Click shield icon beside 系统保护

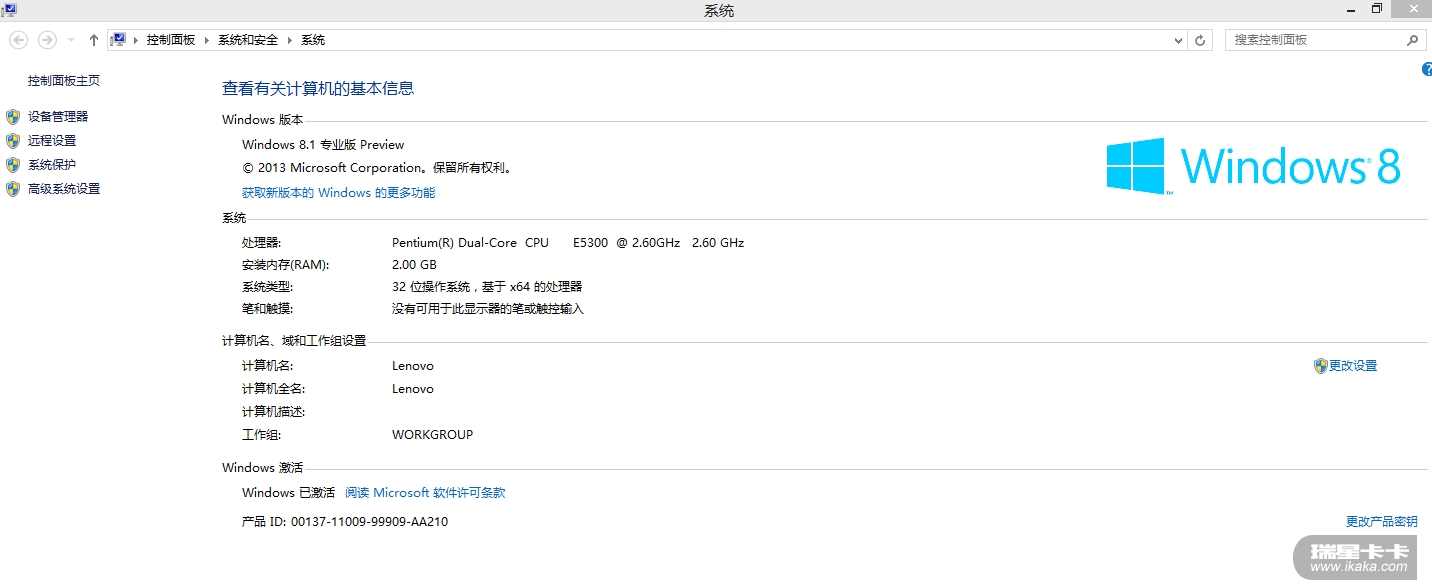[13, 165]
